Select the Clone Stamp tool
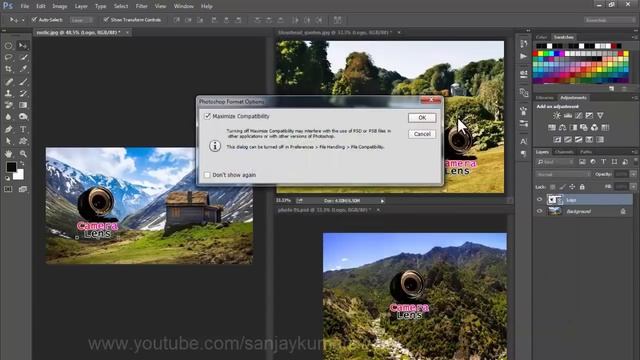Viewport: 640px width, 360px height. point(8,93)
